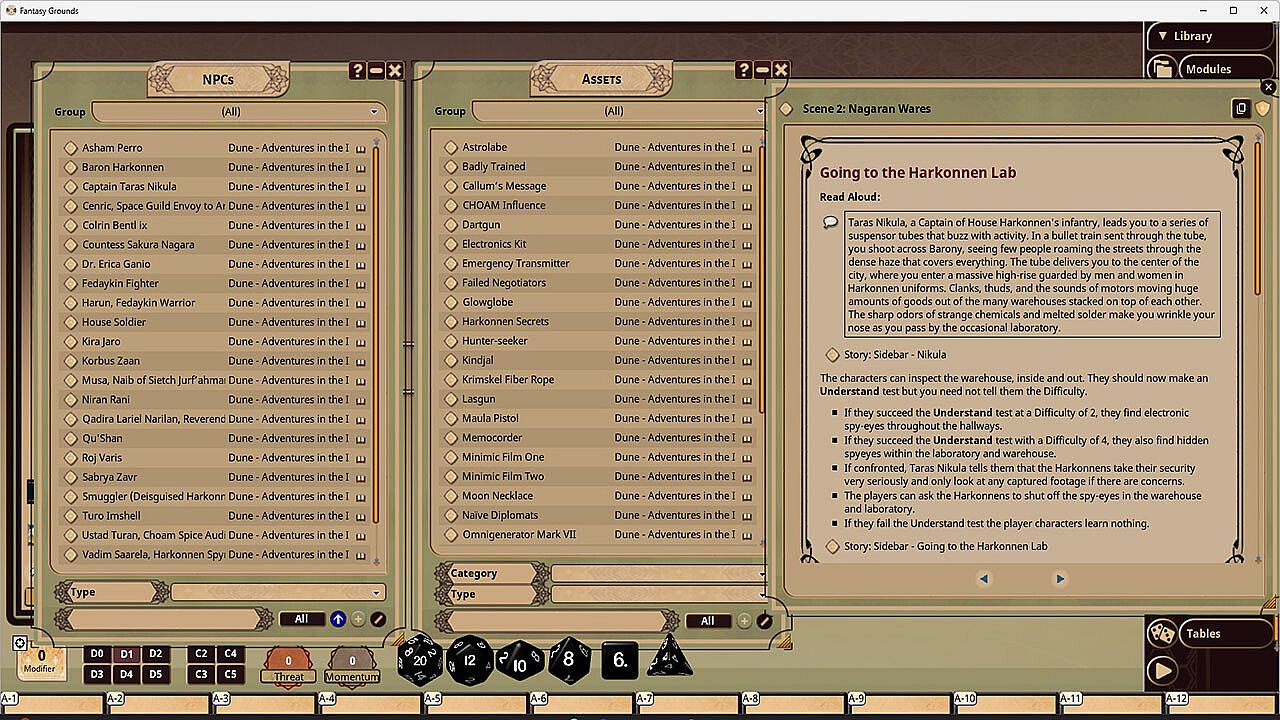Toggle the D3 difficulty button
The width and height of the screenshot is (1280, 720).
pyautogui.click(x=97, y=674)
